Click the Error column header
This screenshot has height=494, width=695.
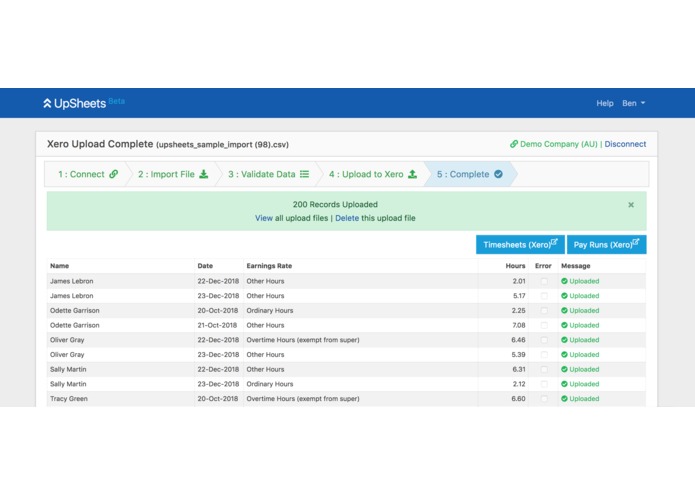(x=543, y=266)
